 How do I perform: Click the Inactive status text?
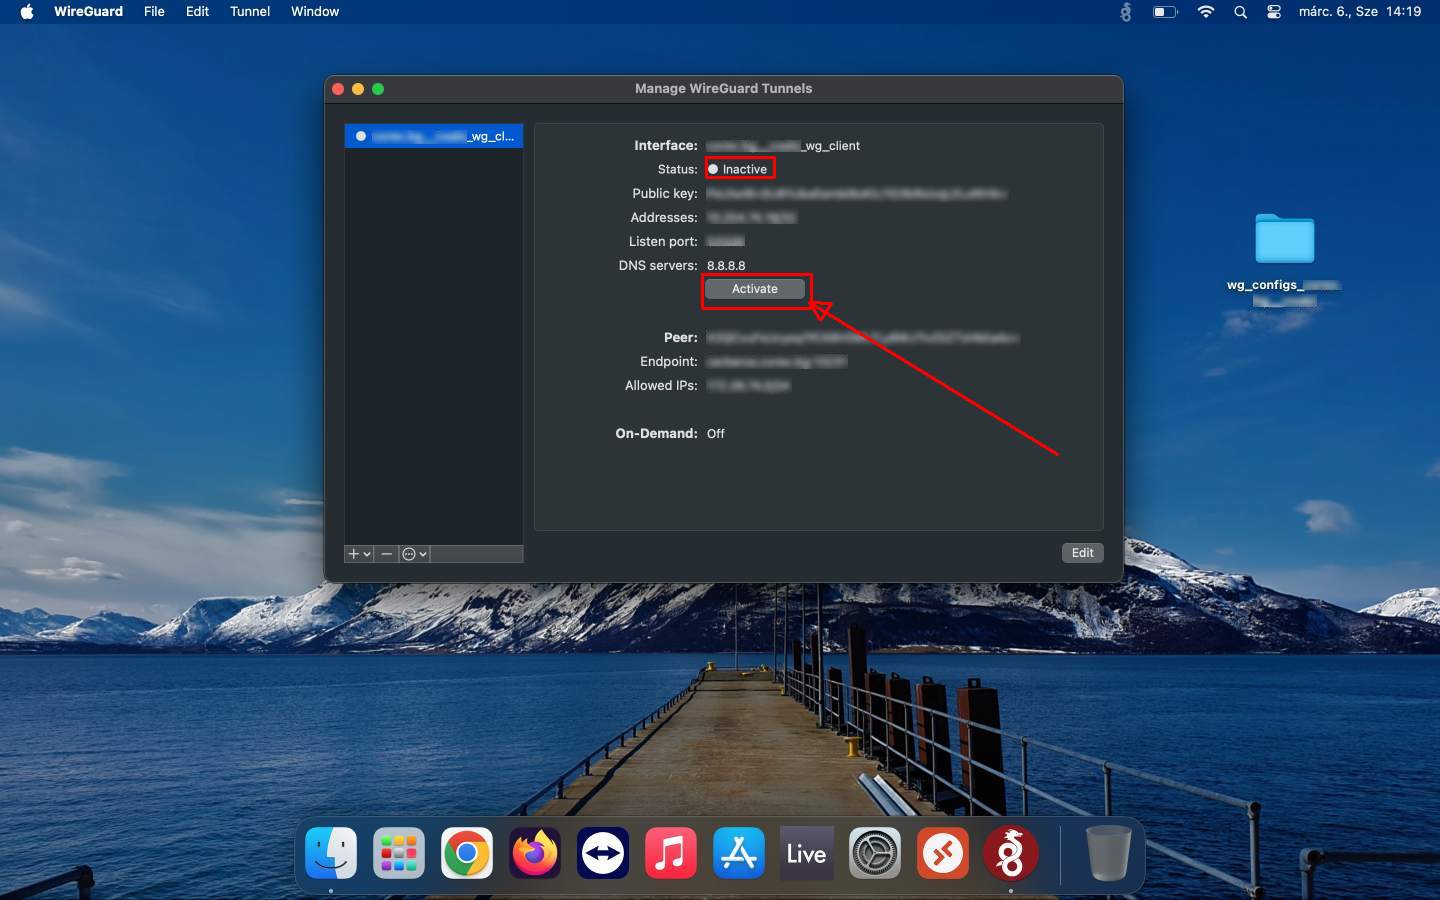click(744, 169)
